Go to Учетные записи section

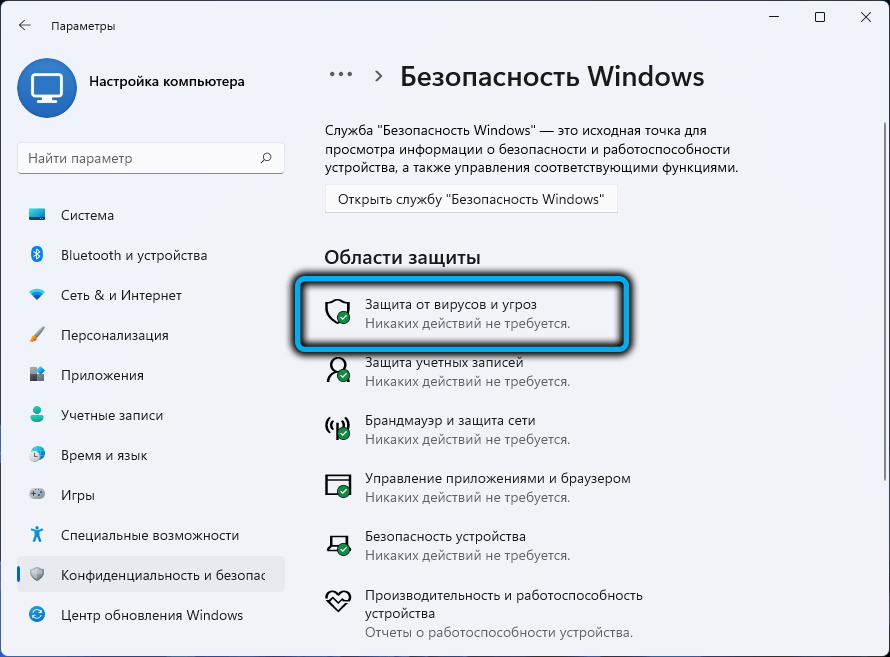111,415
